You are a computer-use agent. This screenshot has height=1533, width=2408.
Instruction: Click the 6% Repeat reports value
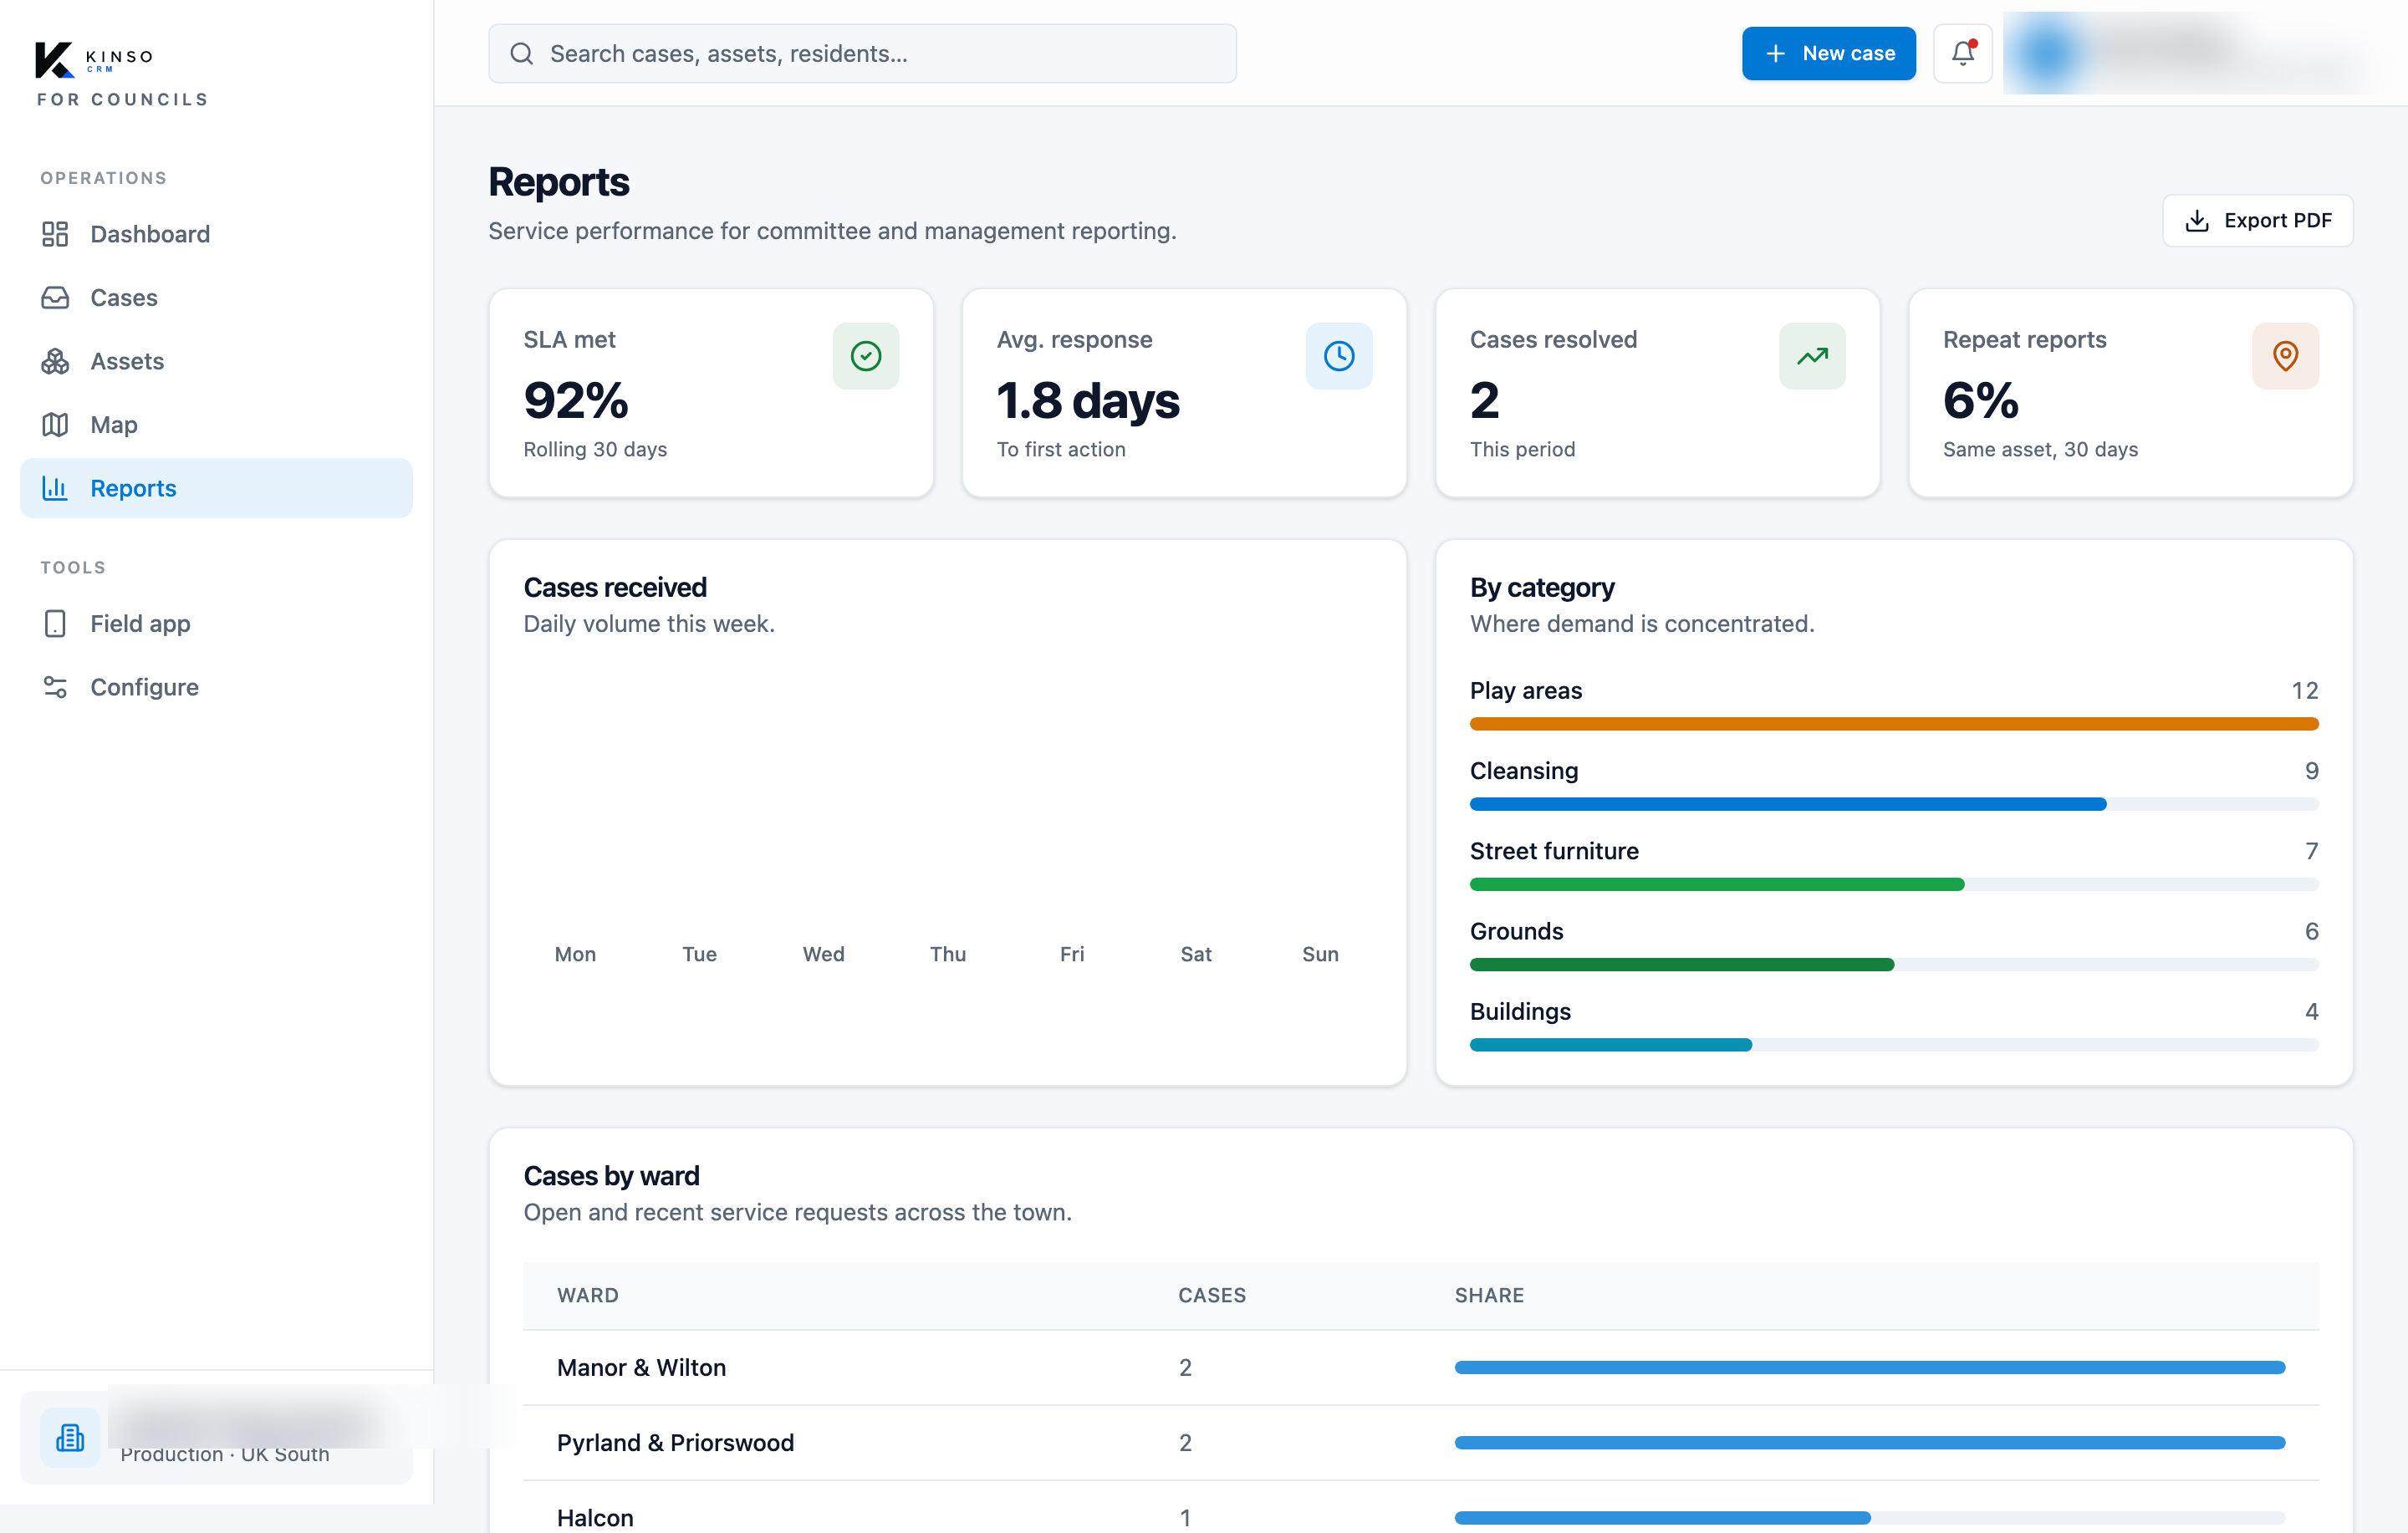(x=1981, y=401)
